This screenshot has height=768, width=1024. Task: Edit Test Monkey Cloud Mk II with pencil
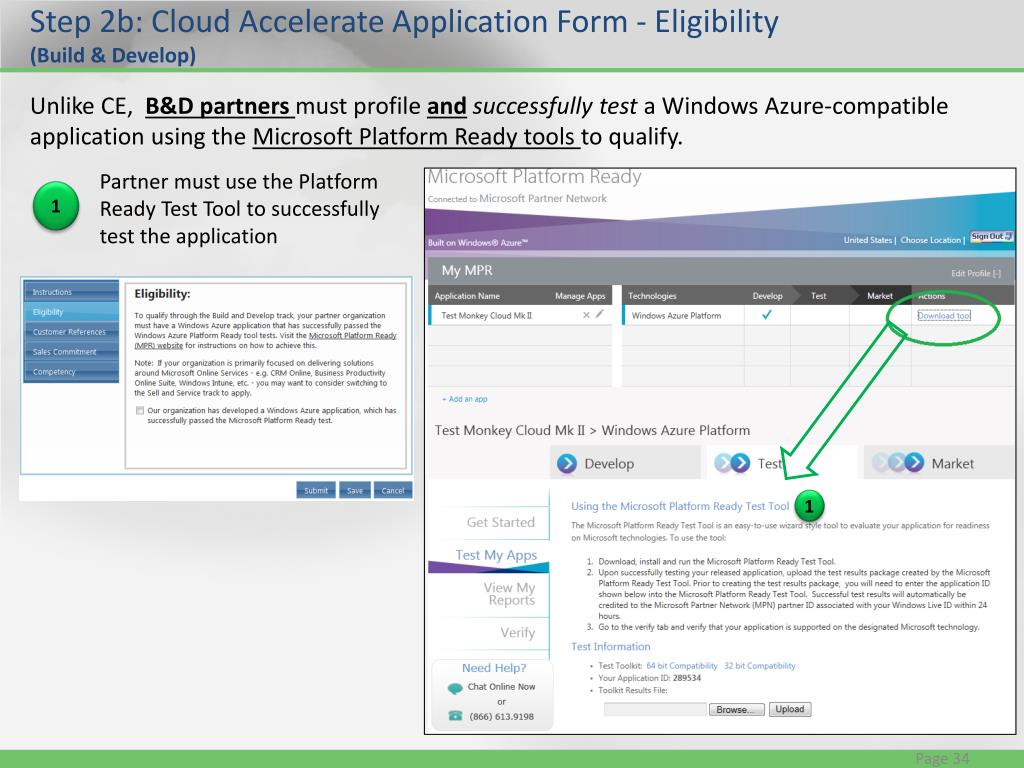pyautogui.click(x=600, y=314)
